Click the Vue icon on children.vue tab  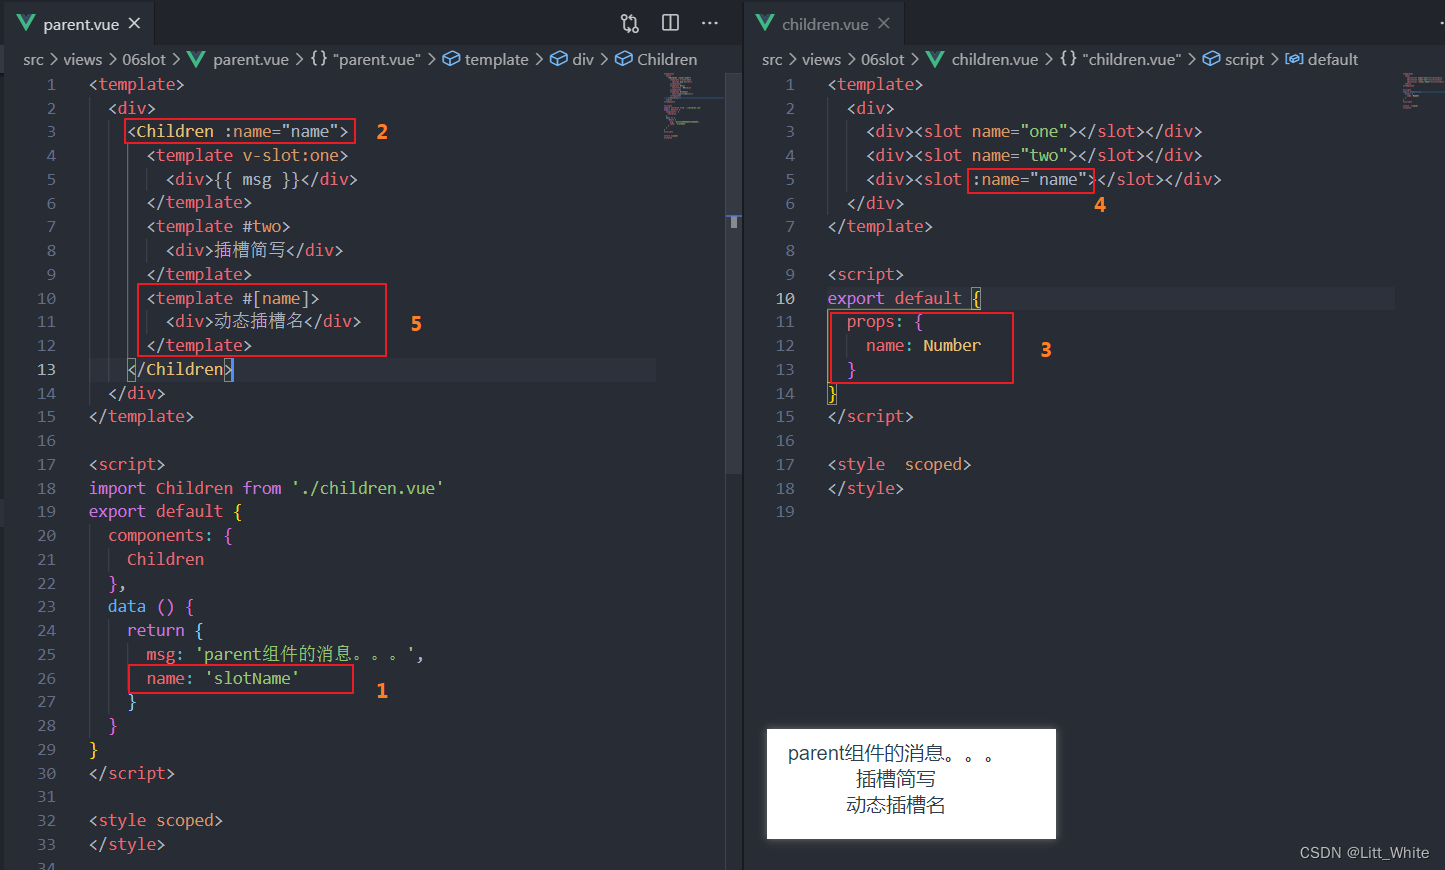765,23
